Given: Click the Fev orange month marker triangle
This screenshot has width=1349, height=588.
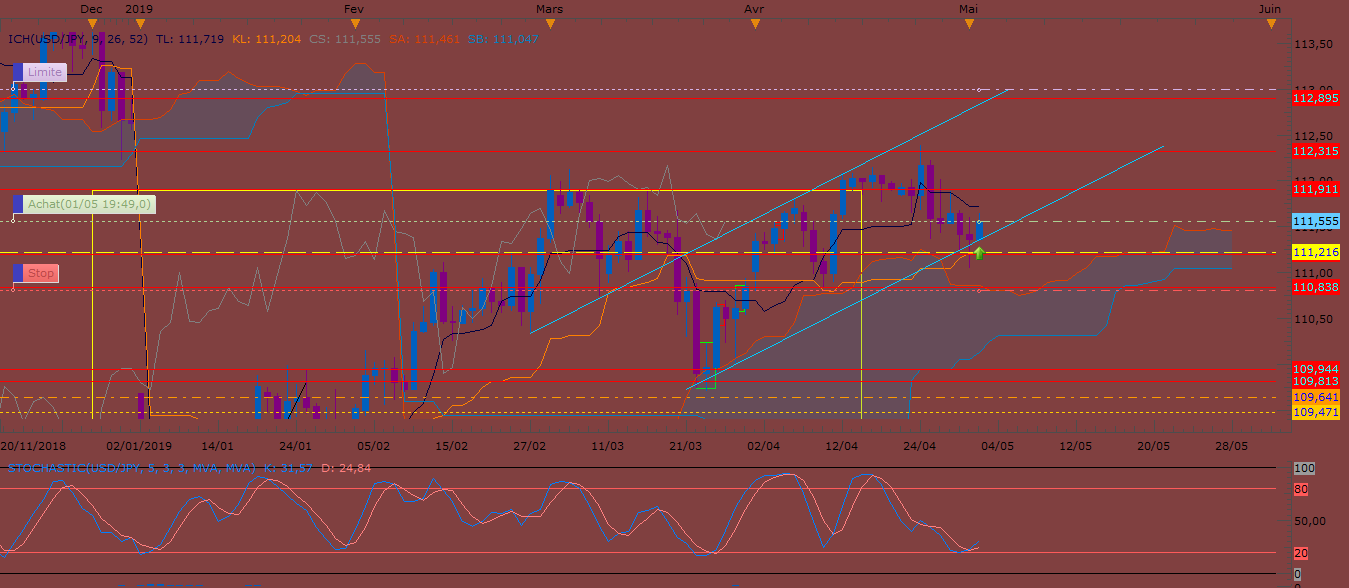Looking at the screenshot, I should pyautogui.click(x=357, y=24).
